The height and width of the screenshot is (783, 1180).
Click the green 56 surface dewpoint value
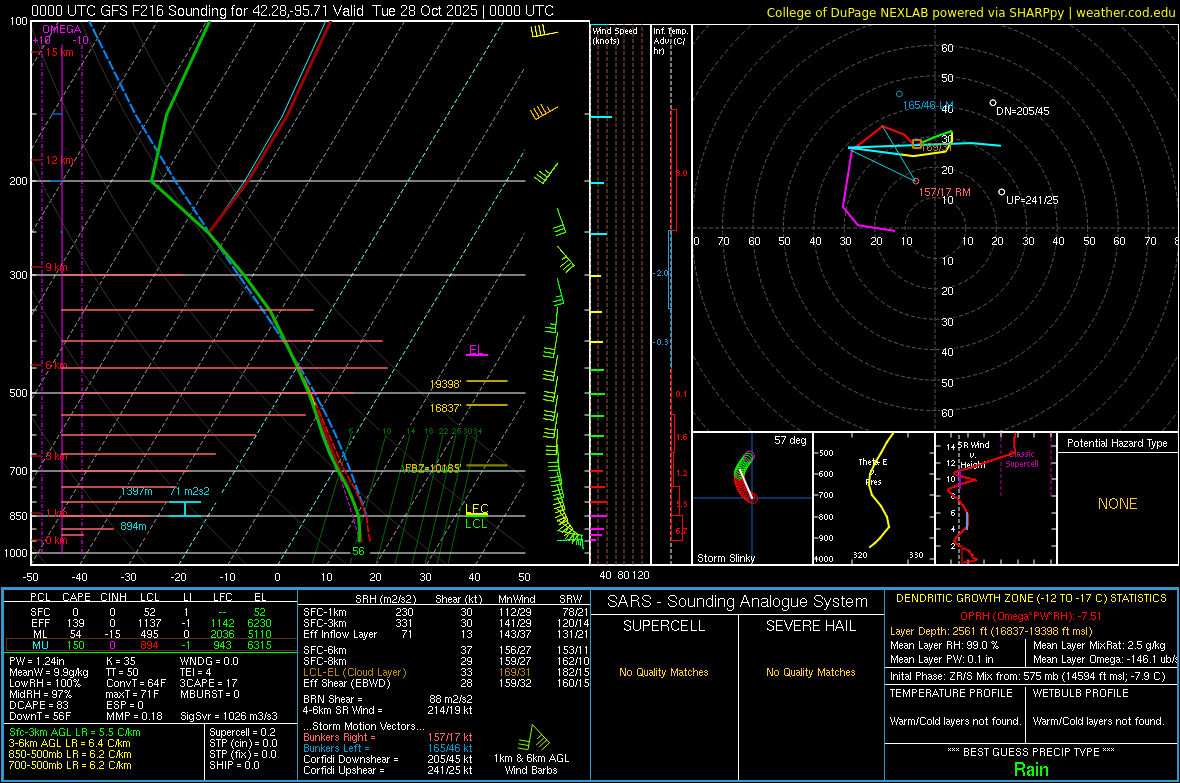[x=358, y=551]
